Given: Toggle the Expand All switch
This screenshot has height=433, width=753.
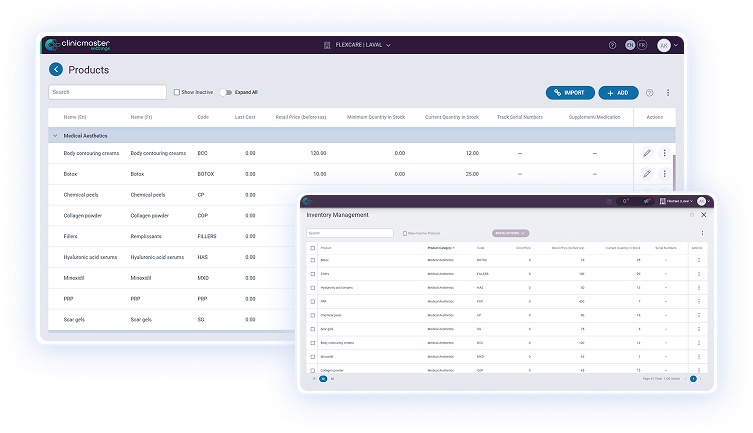Looking at the screenshot, I should tap(226, 92).
